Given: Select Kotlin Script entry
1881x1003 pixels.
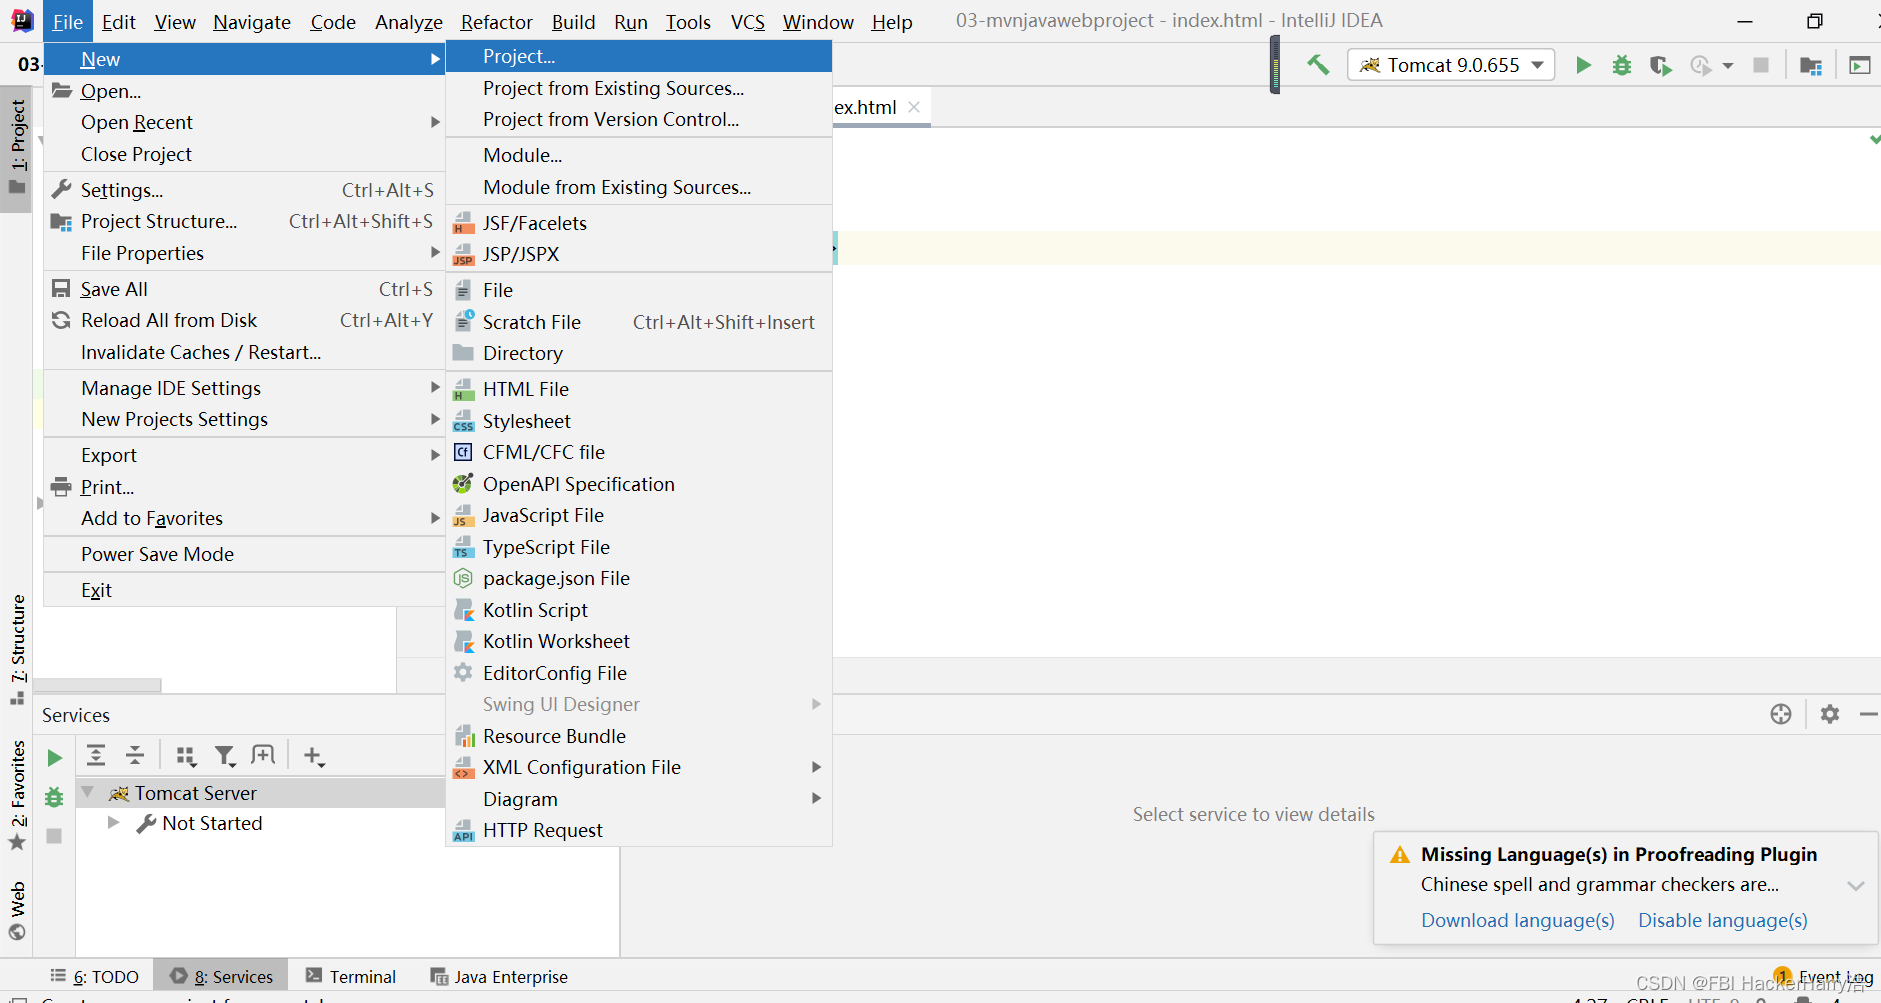Looking at the screenshot, I should pyautogui.click(x=639, y=610).
